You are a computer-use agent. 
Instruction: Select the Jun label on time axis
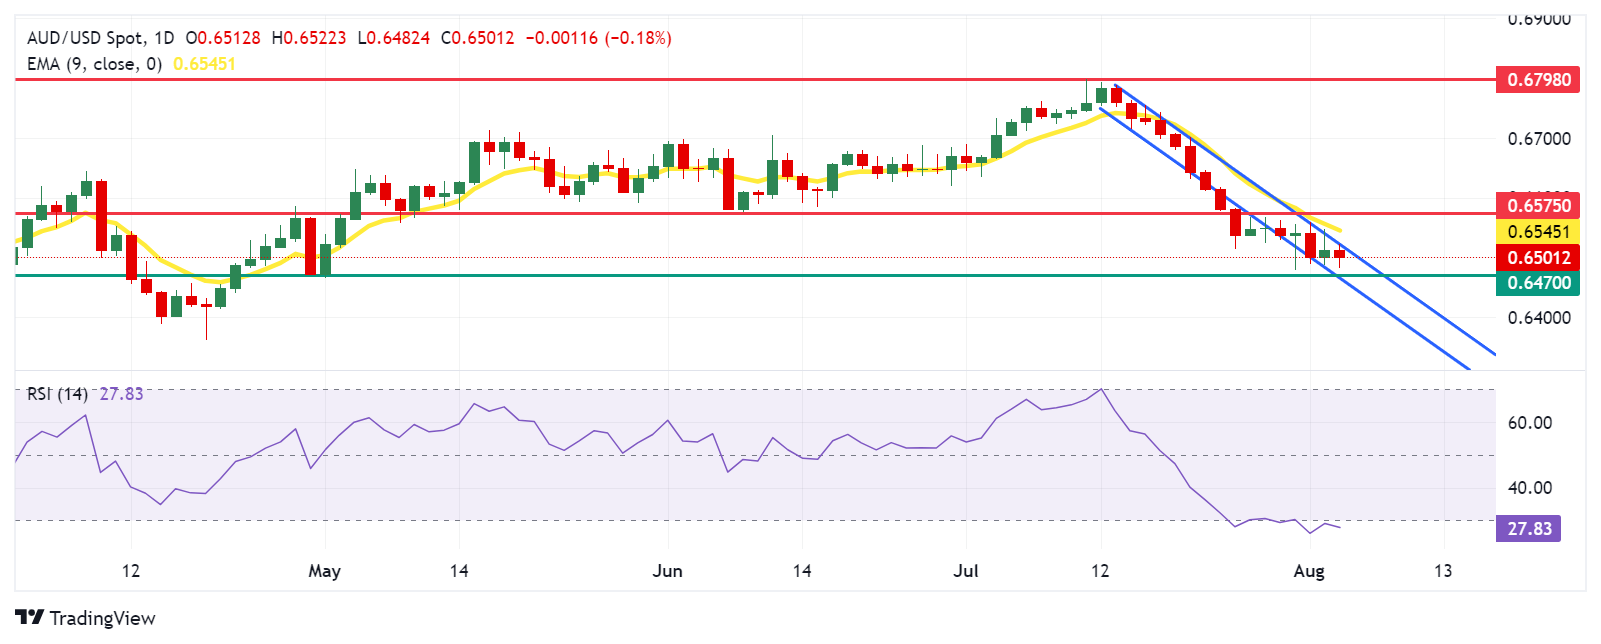click(667, 571)
